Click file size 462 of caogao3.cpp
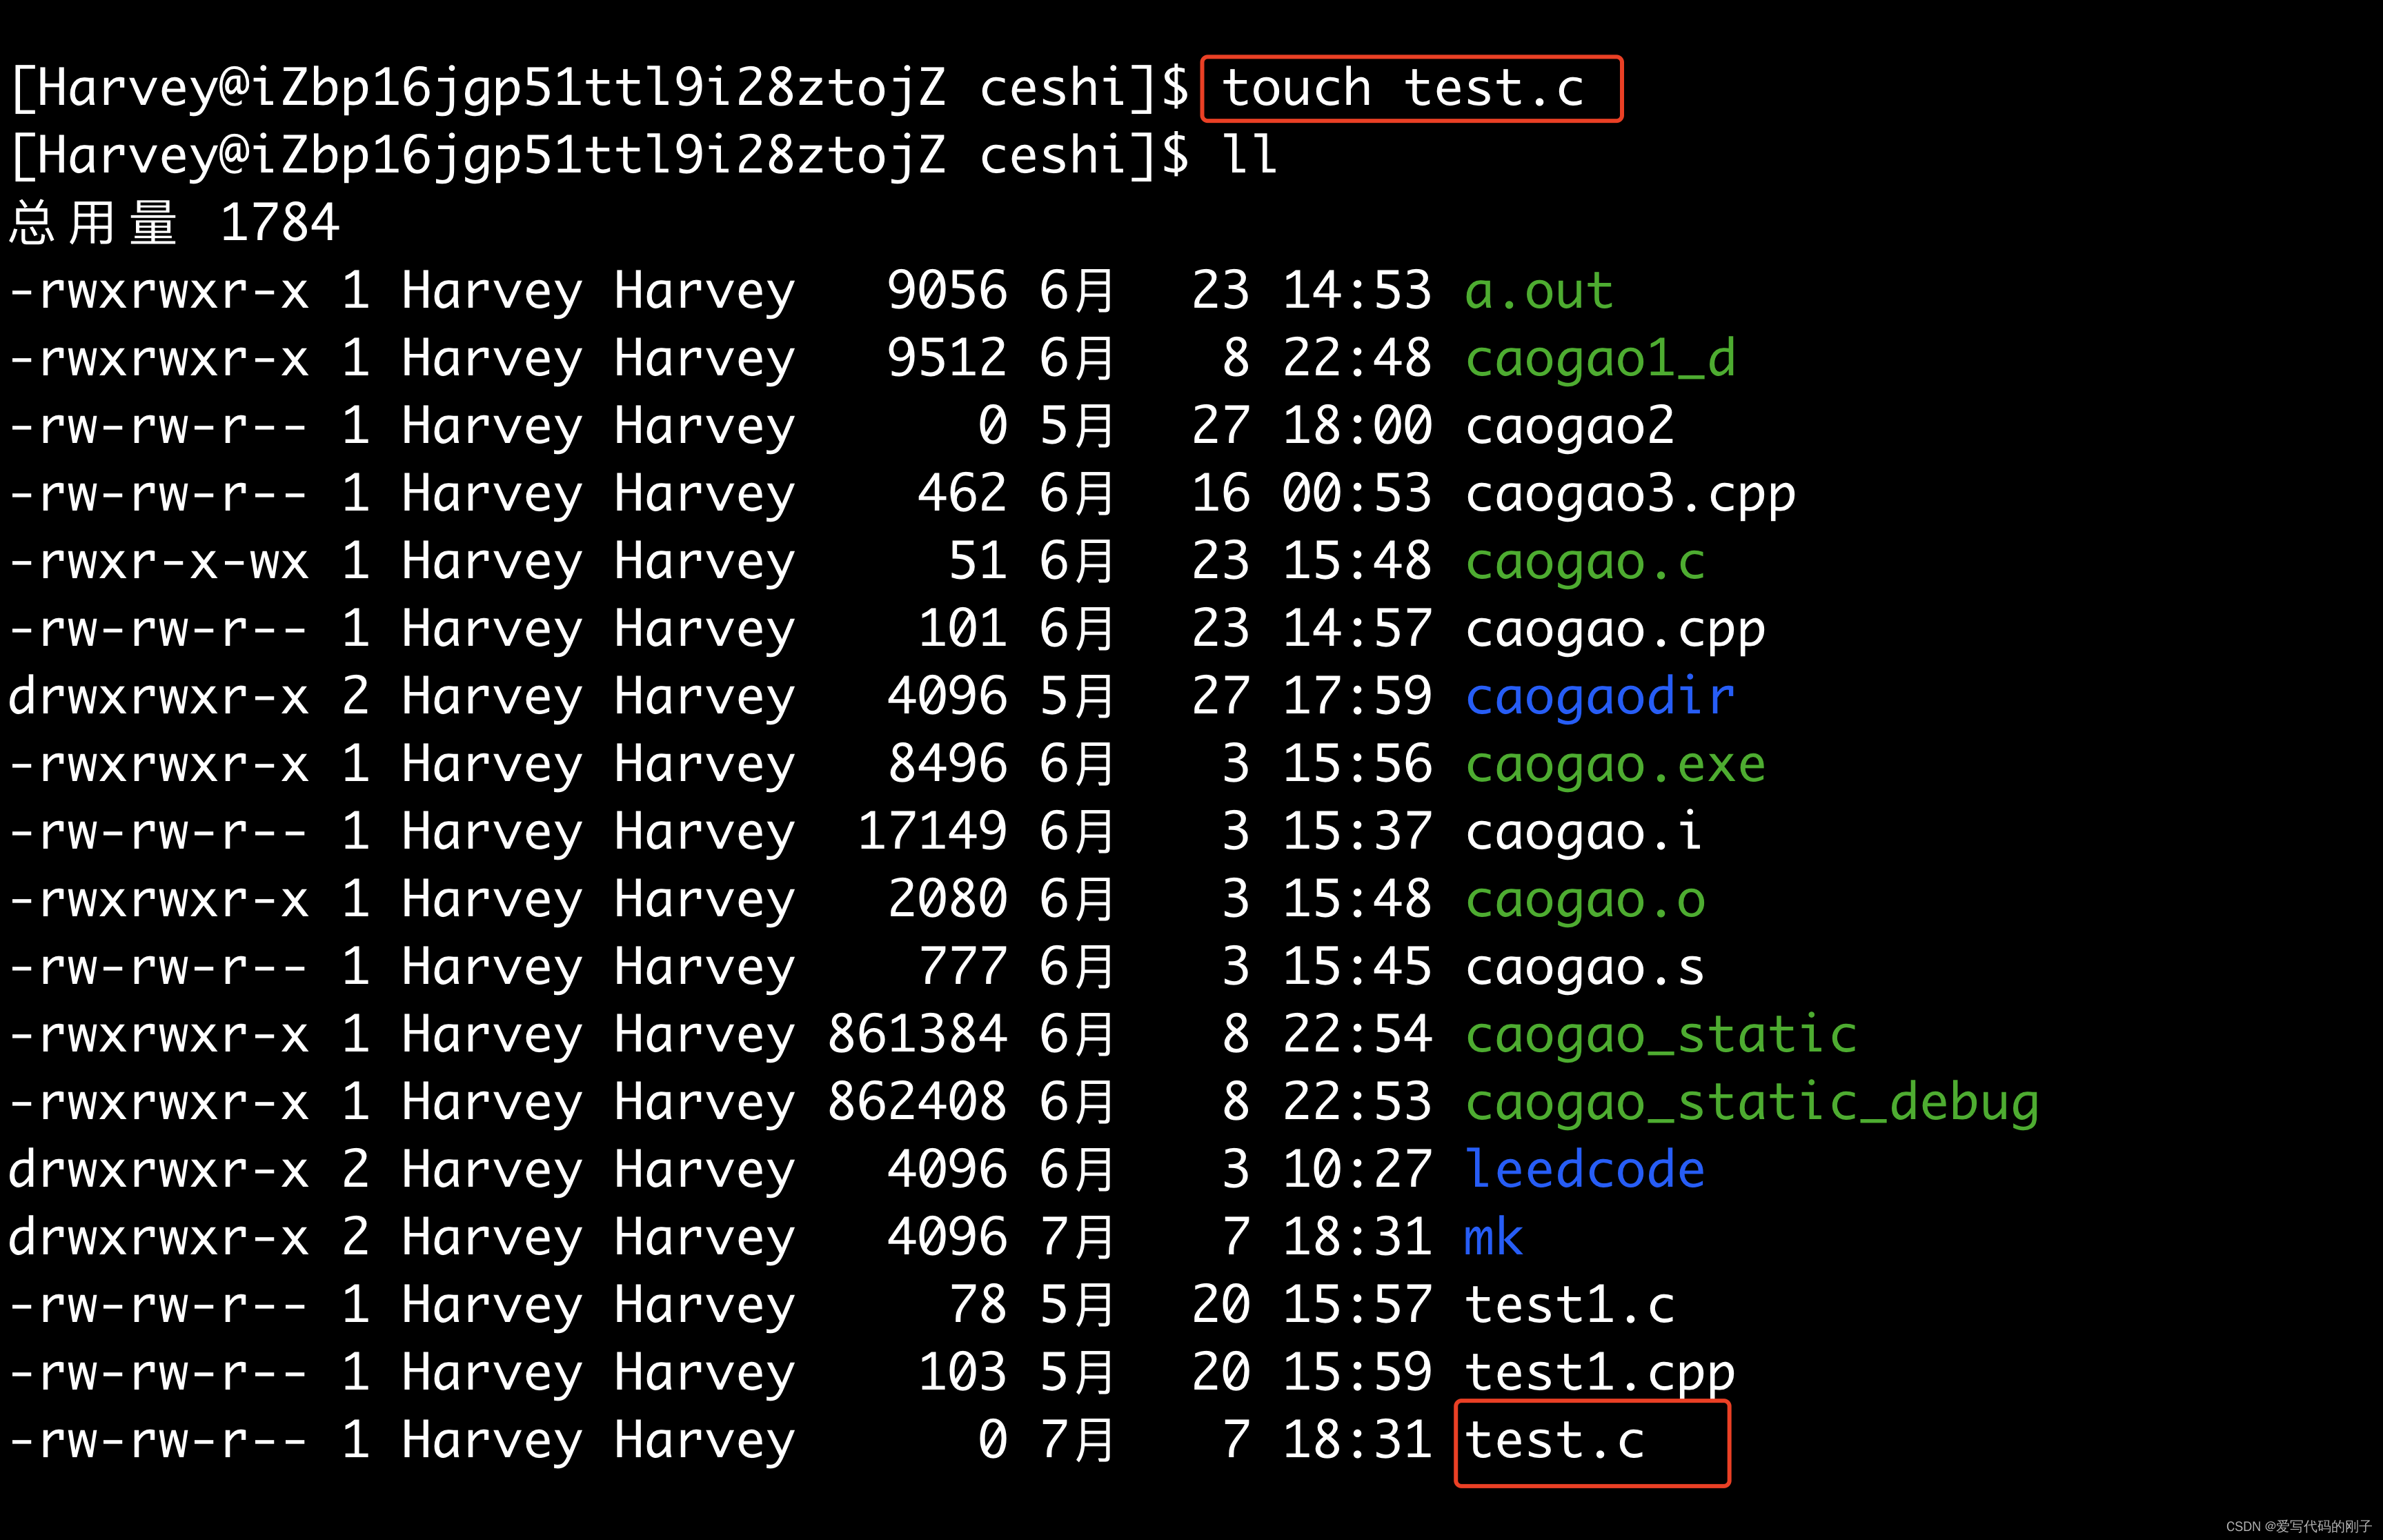 click(962, 494)
